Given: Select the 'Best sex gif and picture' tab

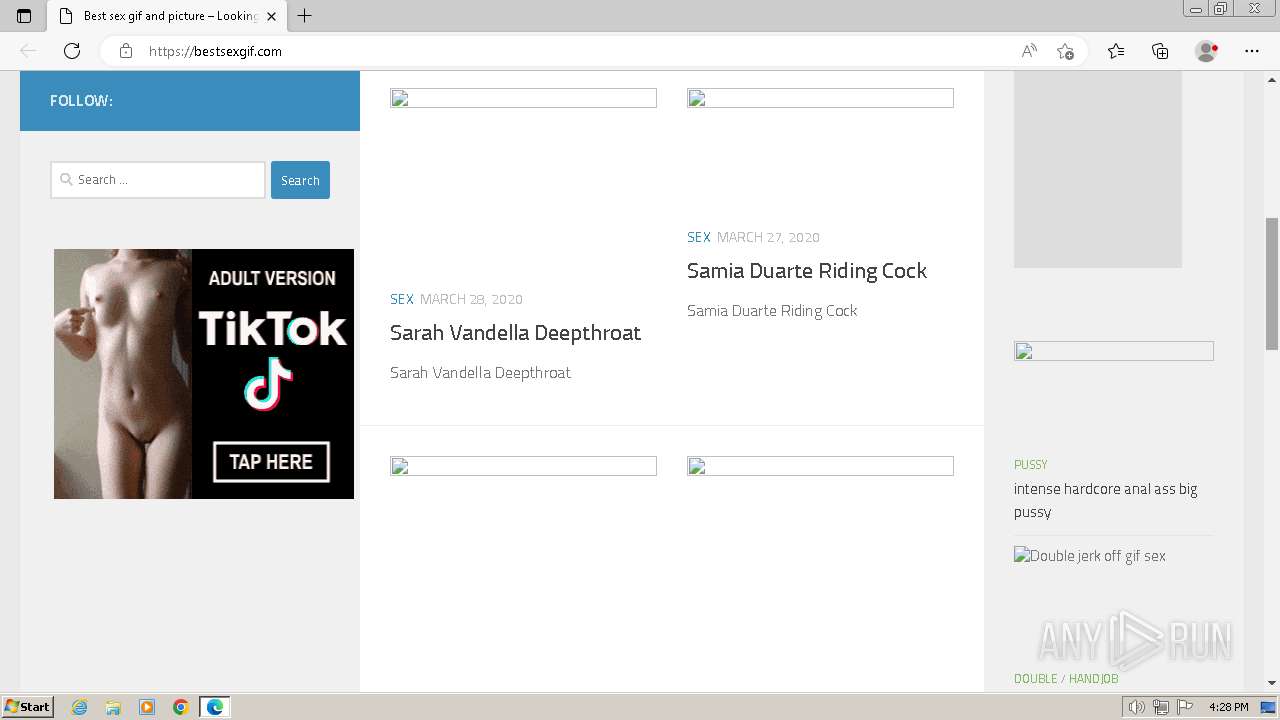Looking at the screenshot, I should coord(168,16).
